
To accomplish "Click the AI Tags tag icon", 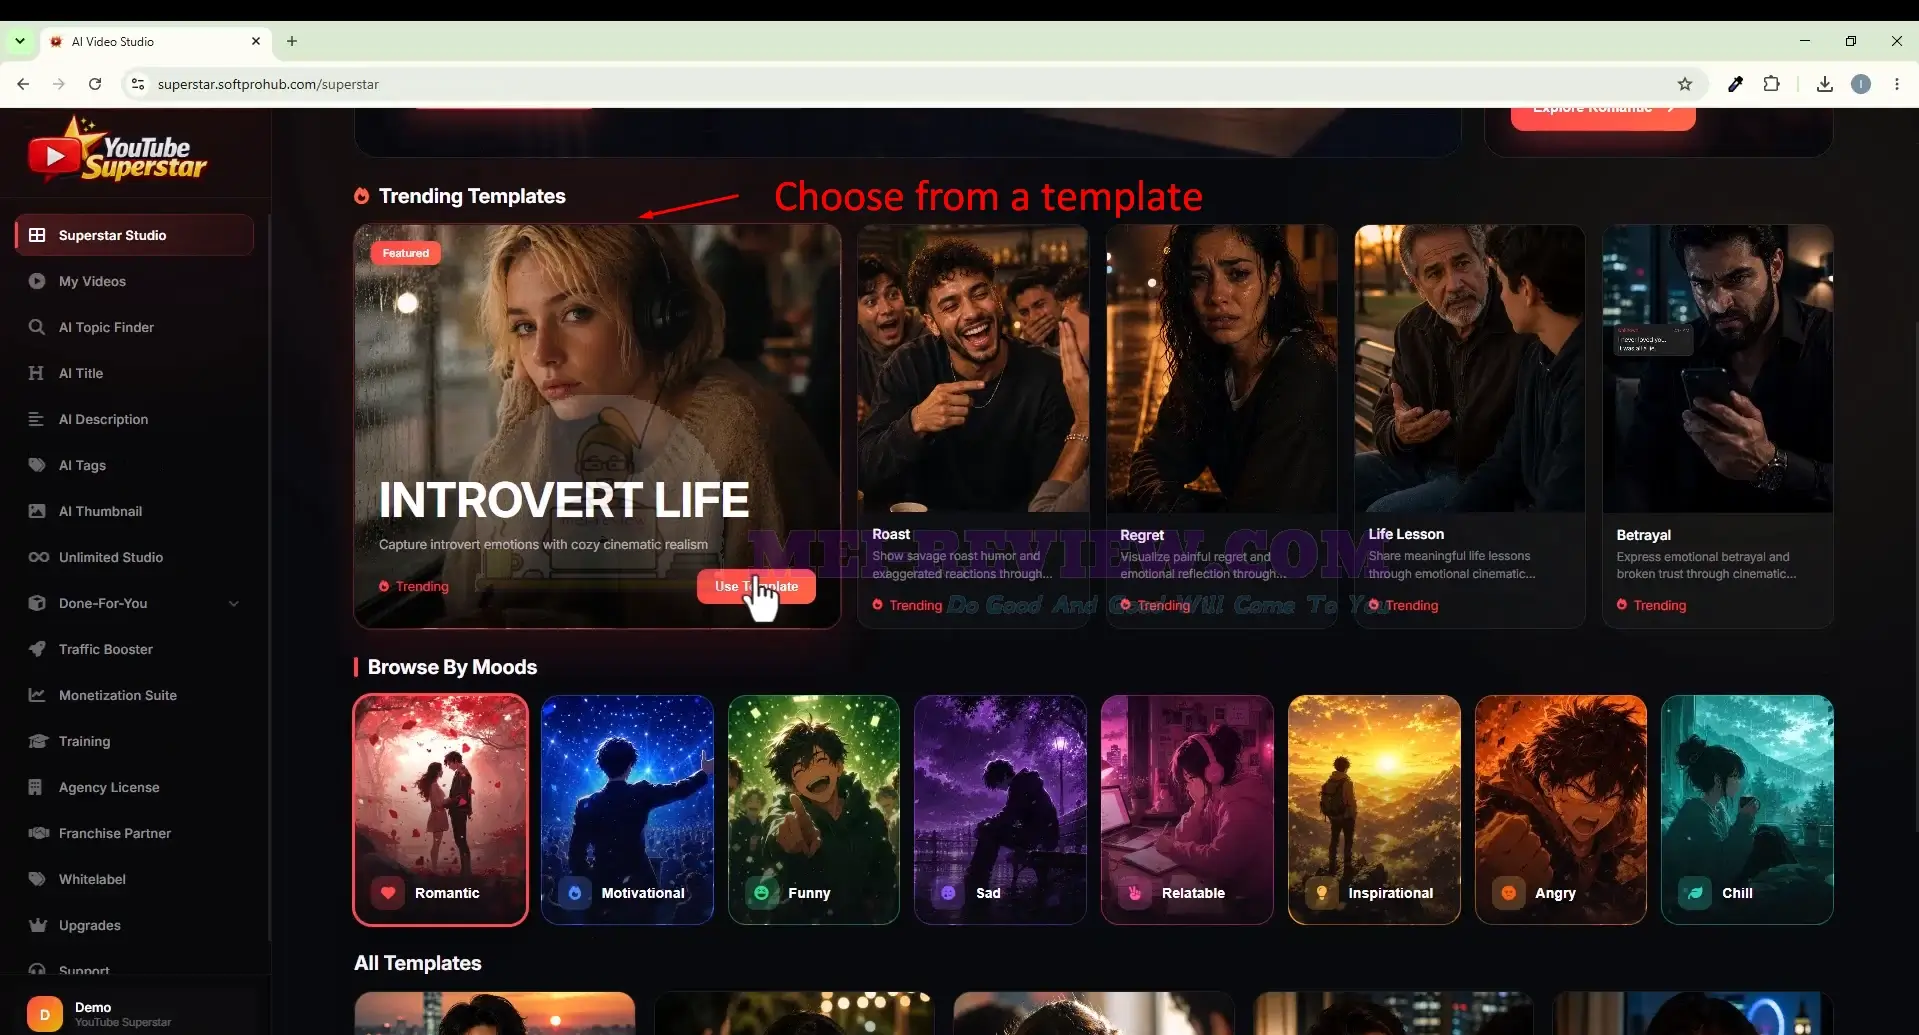I will [x=37, y=465].
